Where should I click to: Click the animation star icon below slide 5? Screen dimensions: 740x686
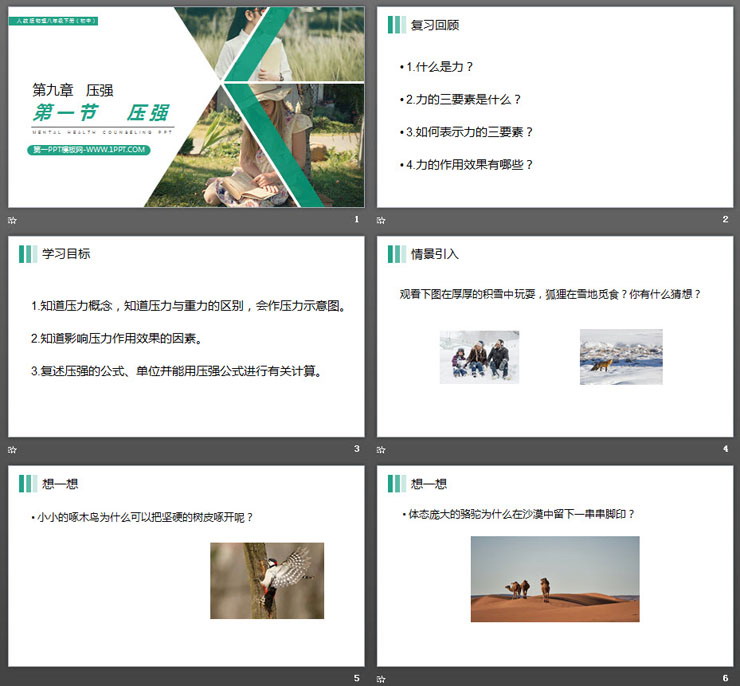point(12,678)
